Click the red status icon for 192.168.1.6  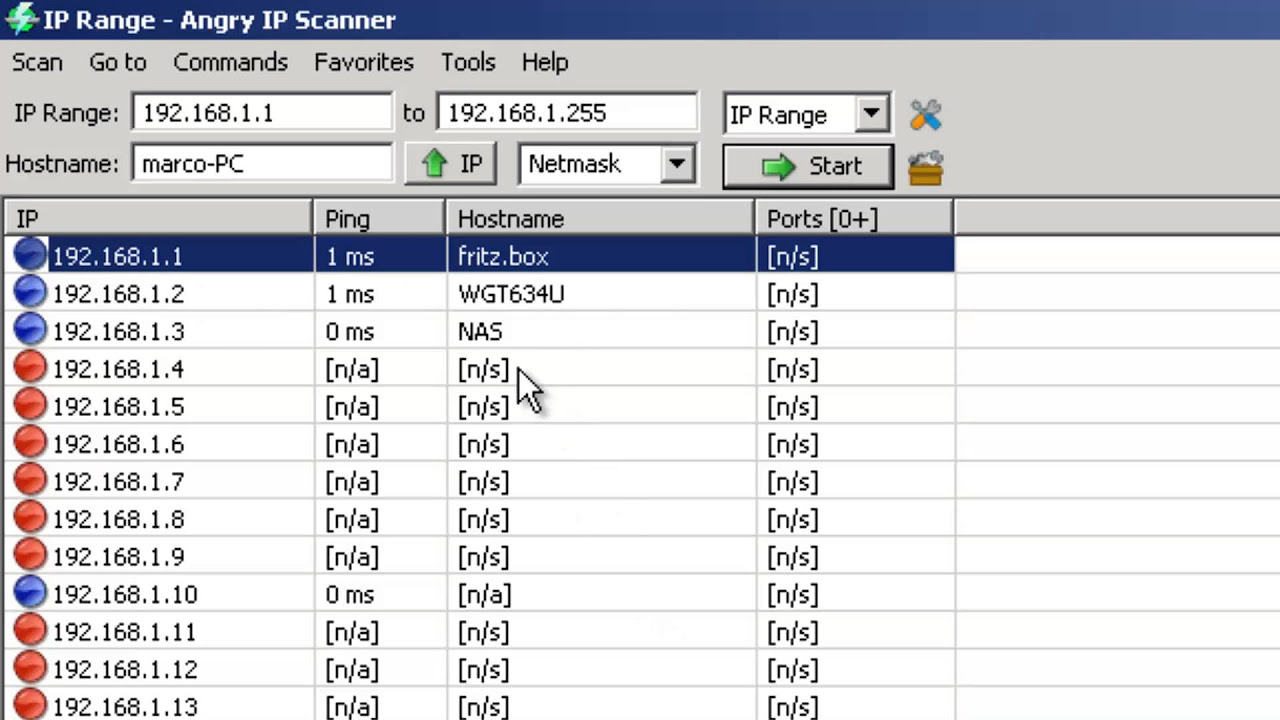tap(30, 443)
